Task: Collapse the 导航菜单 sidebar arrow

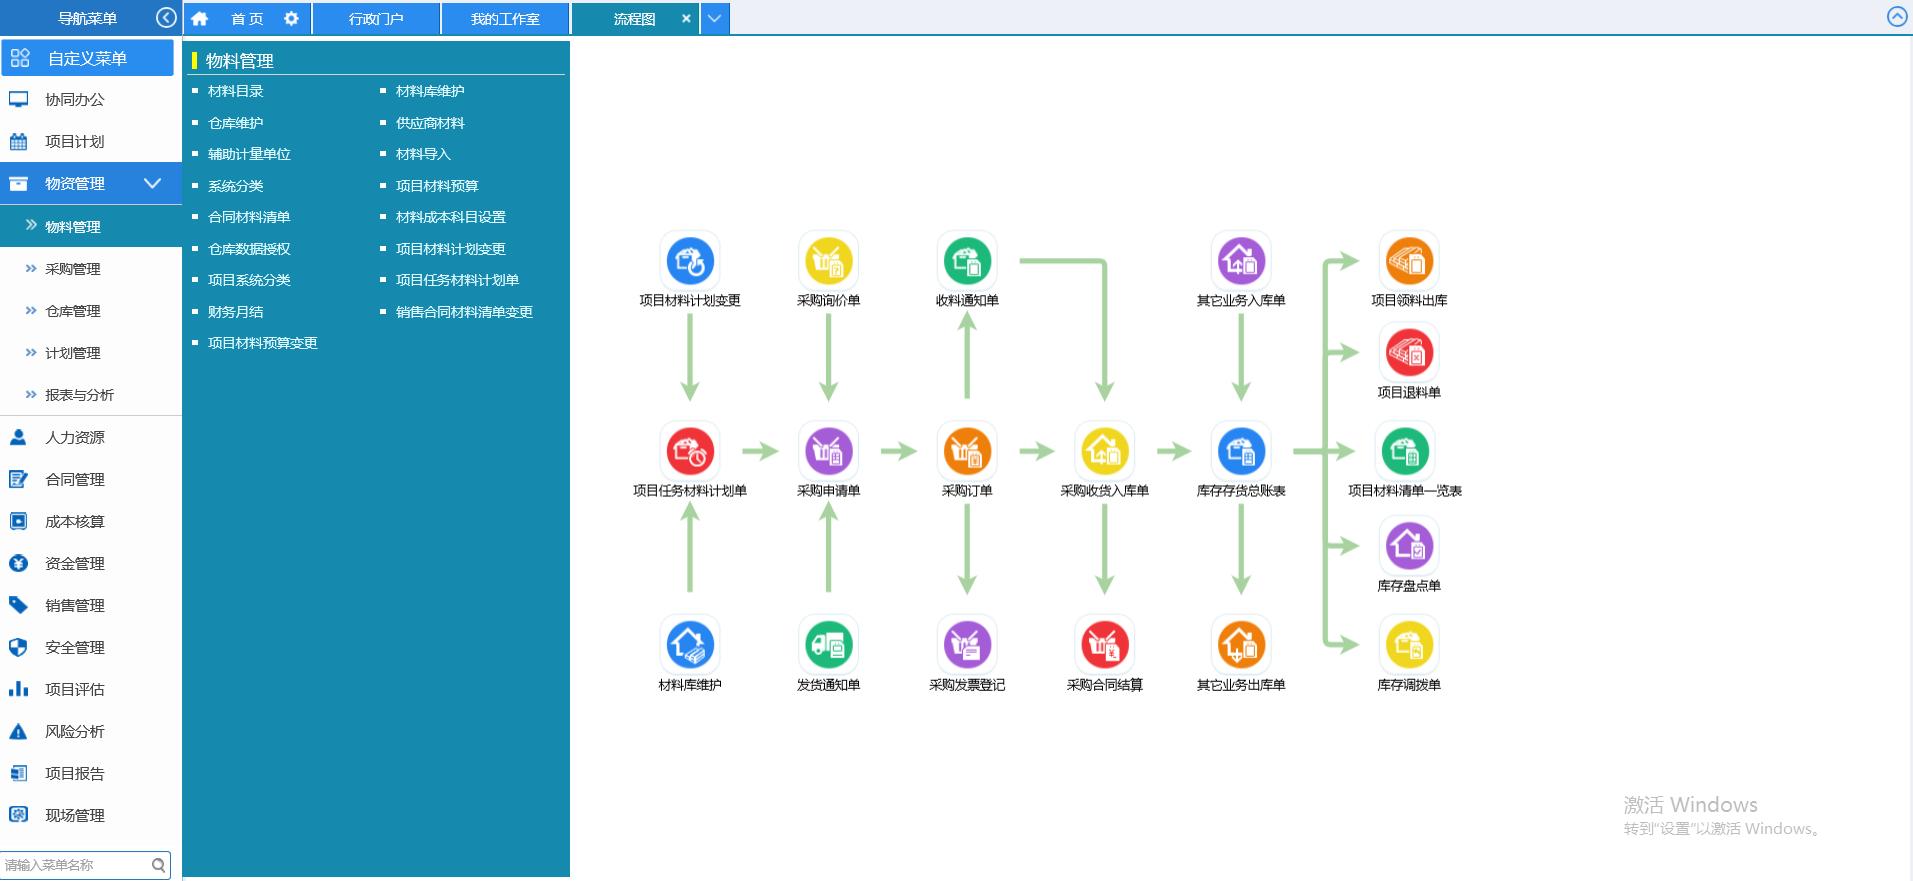Action: point(166,18)
